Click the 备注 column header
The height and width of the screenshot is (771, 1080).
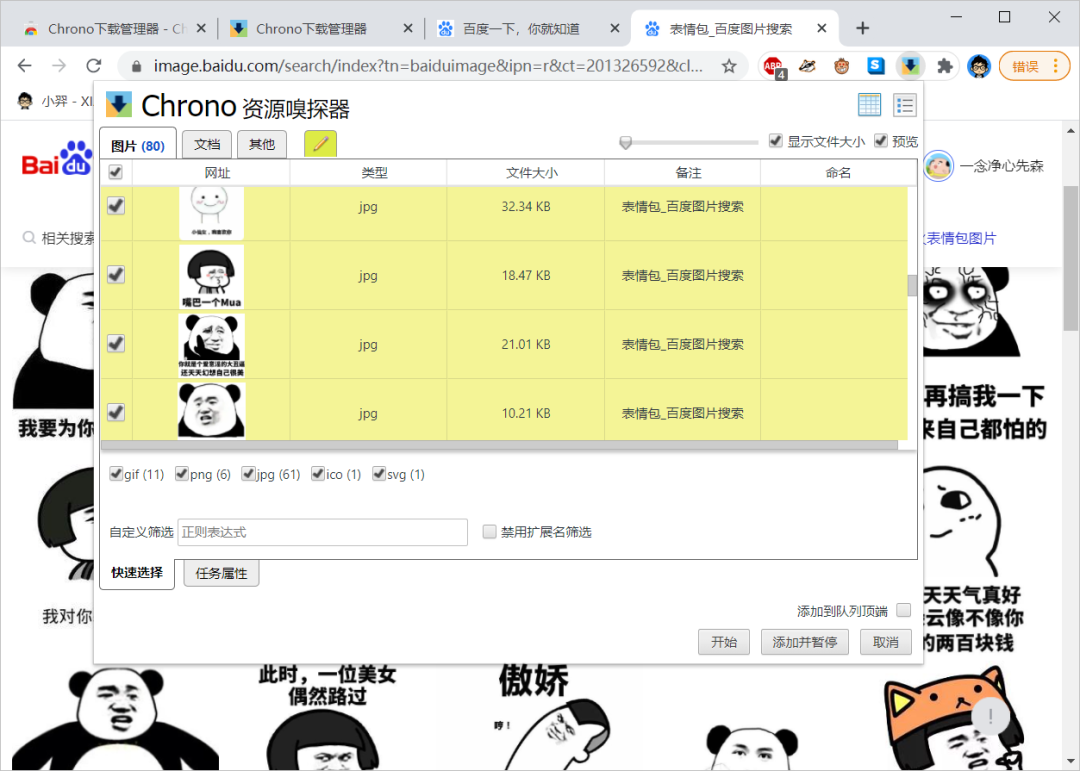point(683,172)
